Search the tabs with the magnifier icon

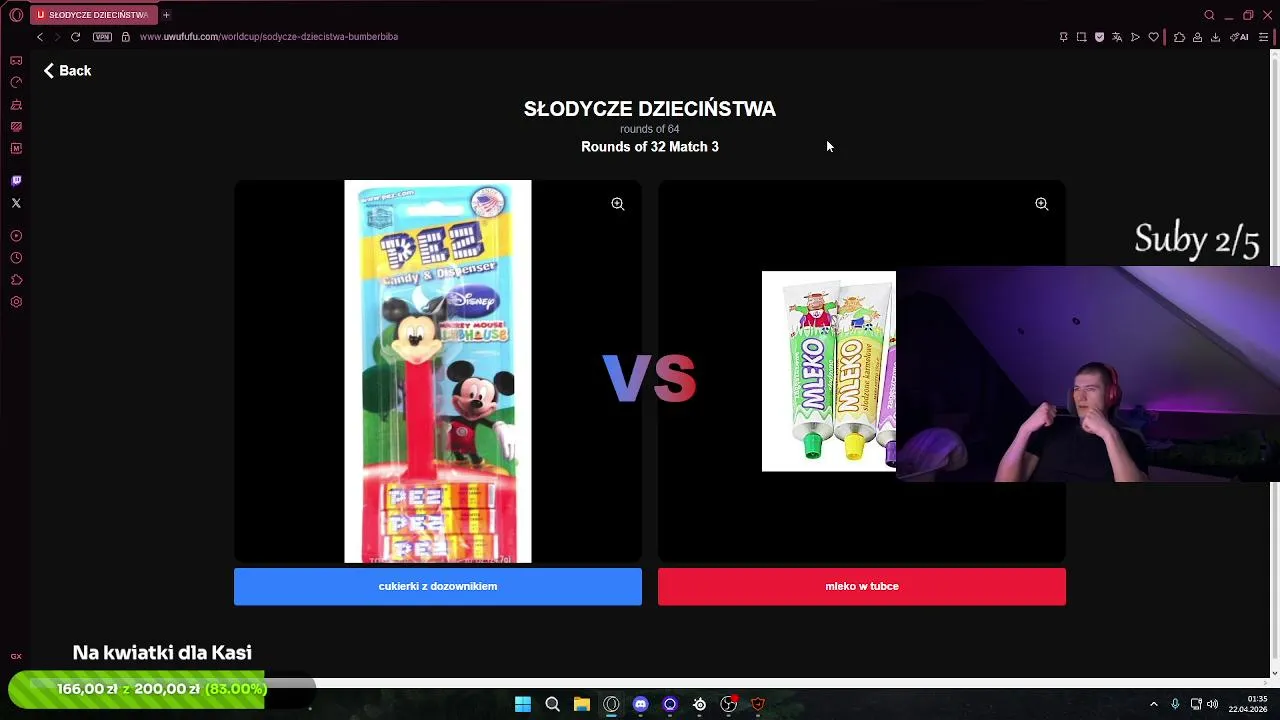[x=1209, y=15]
